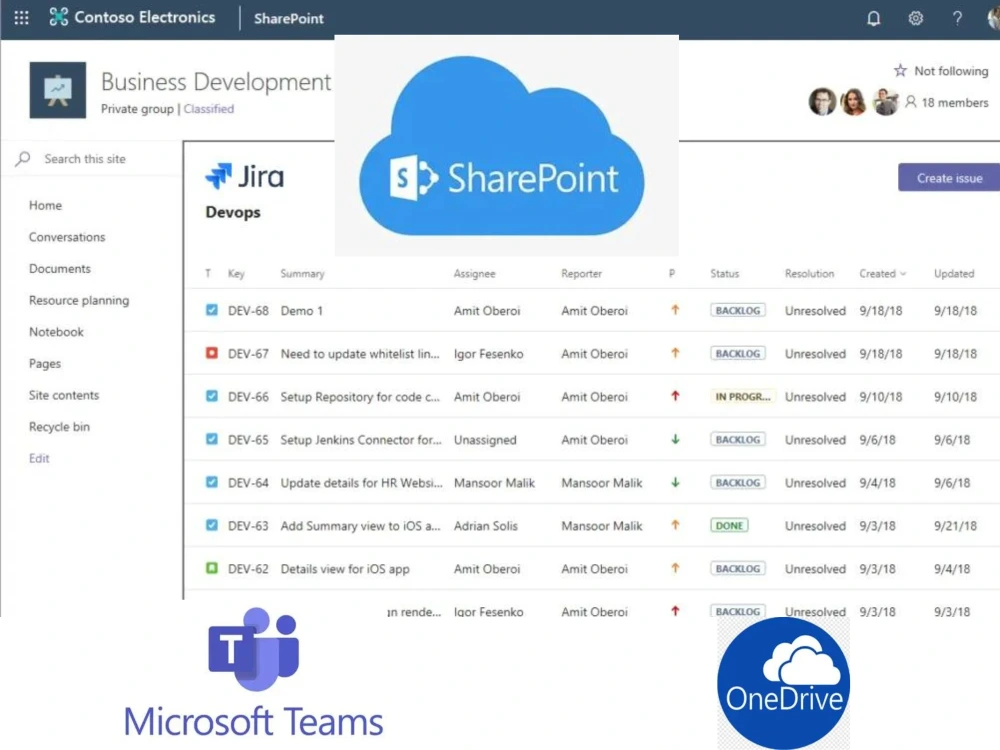Image resolution: width=1000 pixels, height=750 pixels.
Task: Click the IN PROGR... status badge on DEV-66
Action: [742, 396]
